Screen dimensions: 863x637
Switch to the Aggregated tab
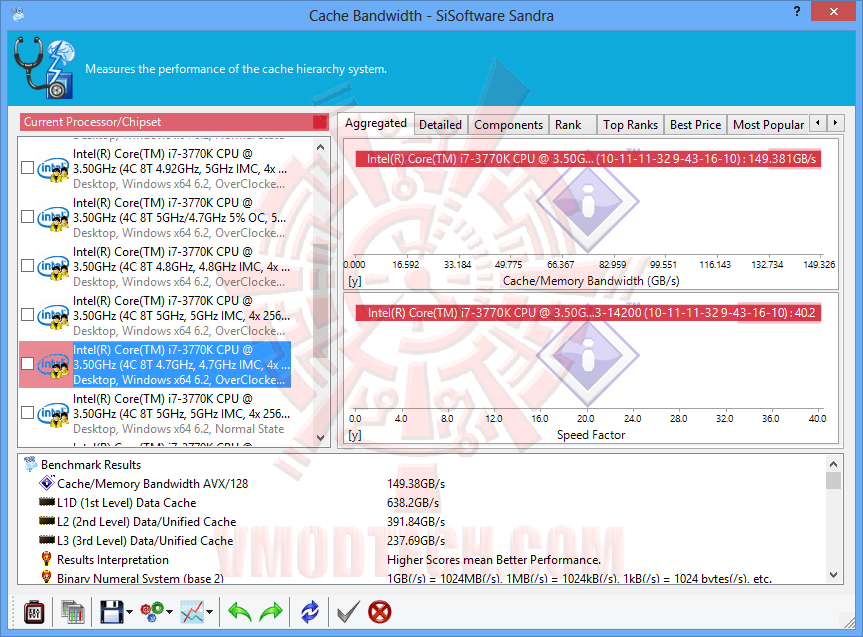coord(375,123)
